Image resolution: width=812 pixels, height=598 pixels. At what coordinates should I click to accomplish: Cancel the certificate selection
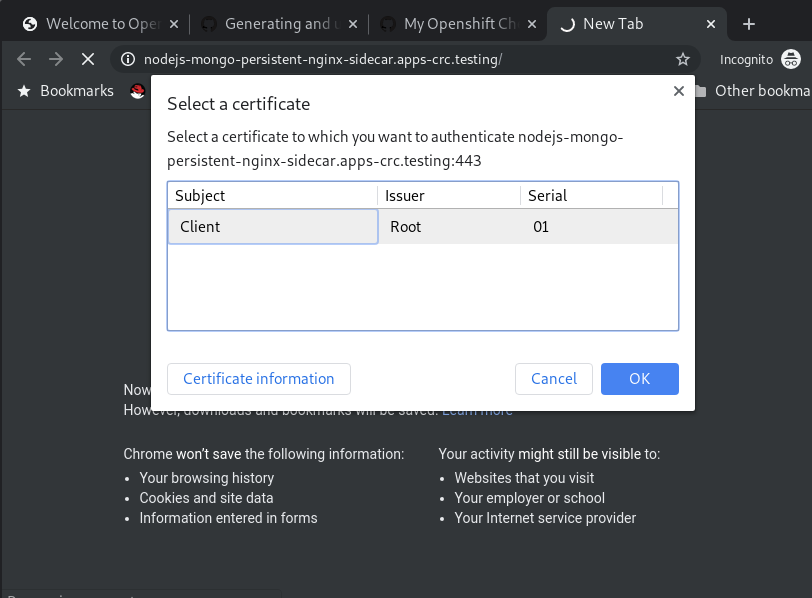pos(554,379)
